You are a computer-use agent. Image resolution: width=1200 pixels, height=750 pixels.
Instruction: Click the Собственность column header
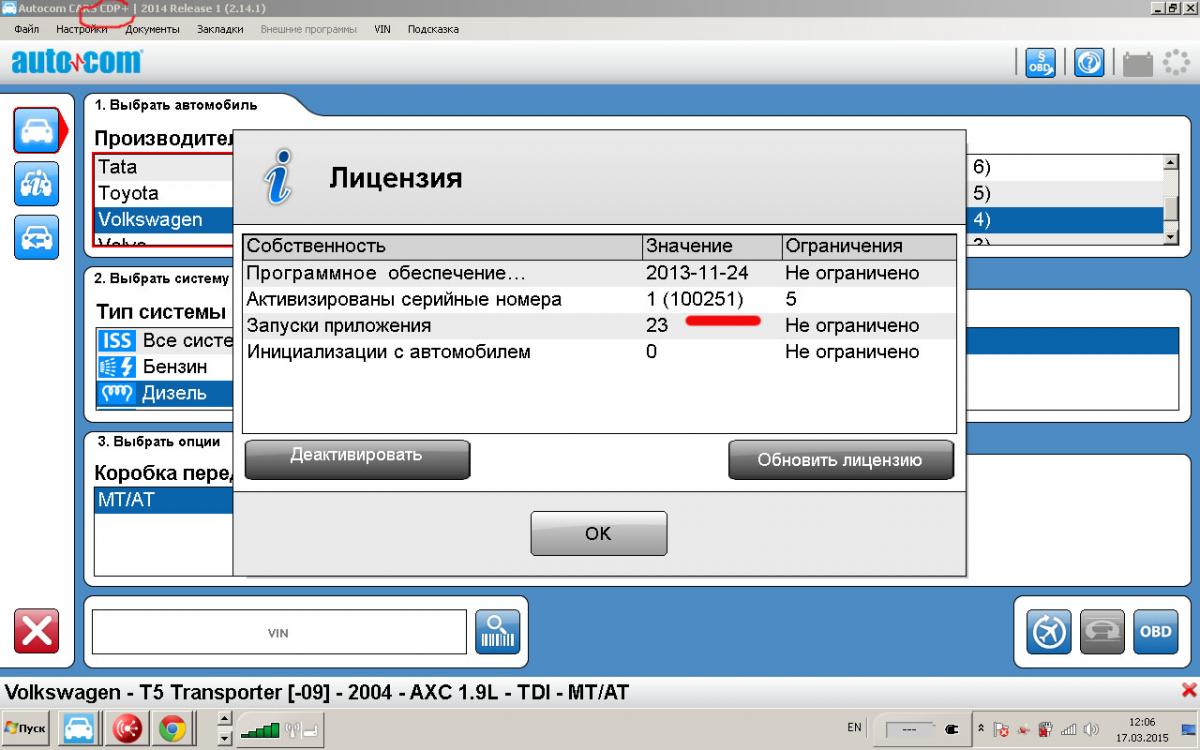coord(442,246)
